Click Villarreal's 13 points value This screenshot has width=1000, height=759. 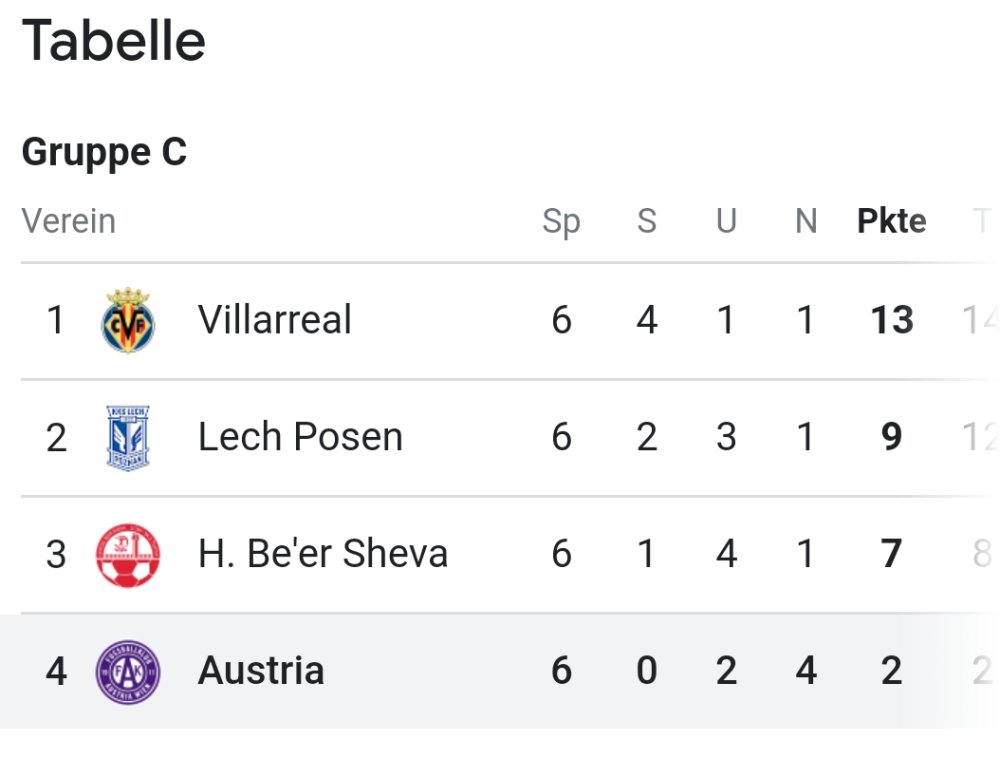pos(891,321)
